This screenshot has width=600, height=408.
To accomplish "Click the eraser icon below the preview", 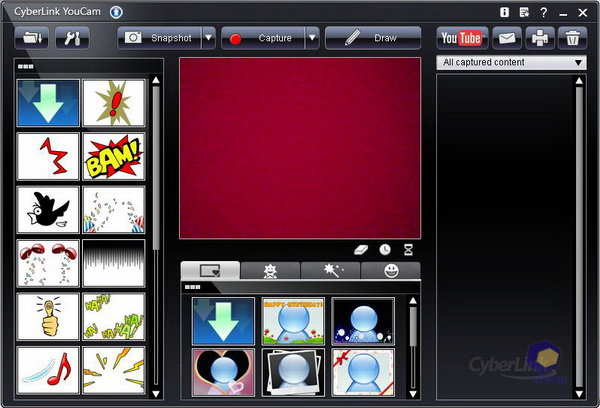I will pyautogui.click(x=361, y=249).
